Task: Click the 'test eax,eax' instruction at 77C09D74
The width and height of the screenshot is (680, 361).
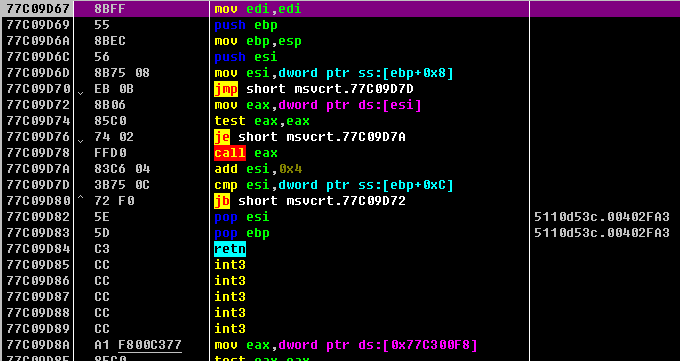Action: (262, 121)
